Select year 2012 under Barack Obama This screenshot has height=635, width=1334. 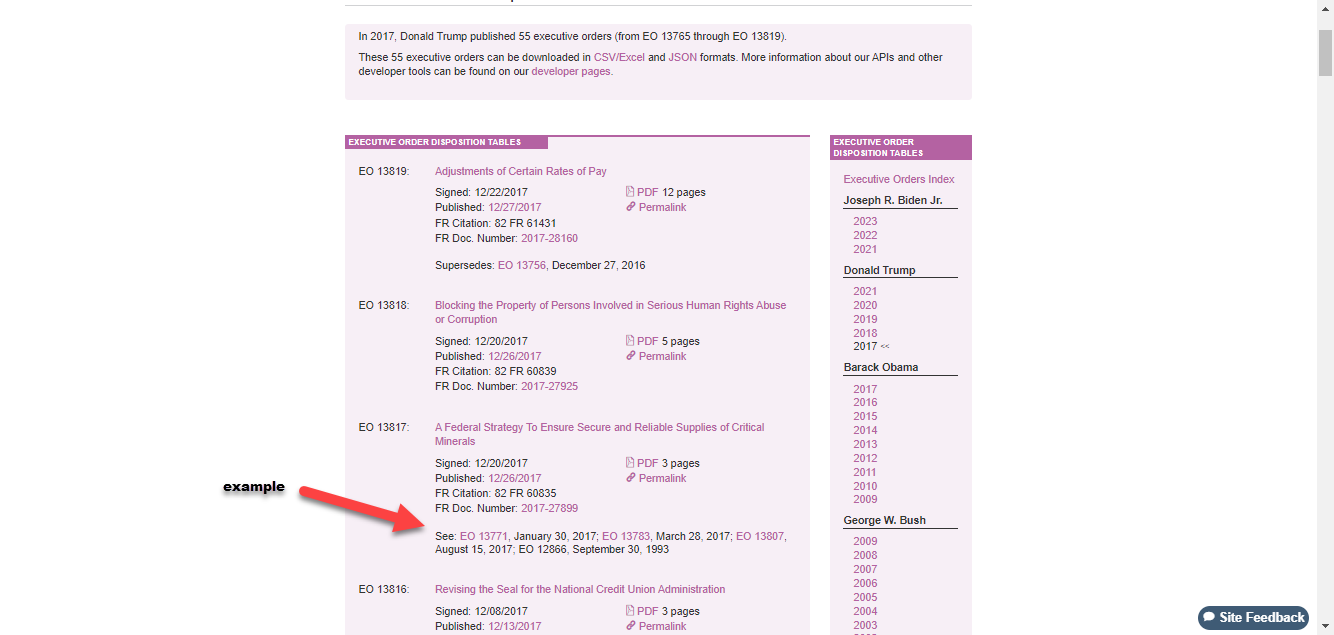tap(865, 458)
